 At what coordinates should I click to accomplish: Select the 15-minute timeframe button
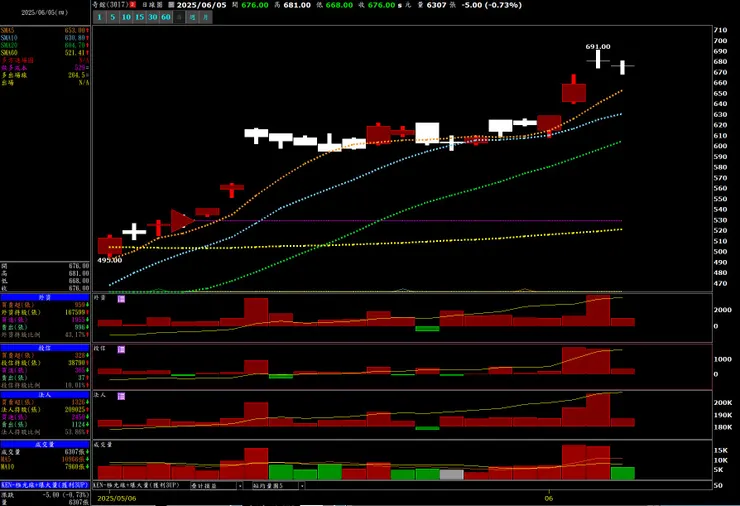(x=139, y=17)
